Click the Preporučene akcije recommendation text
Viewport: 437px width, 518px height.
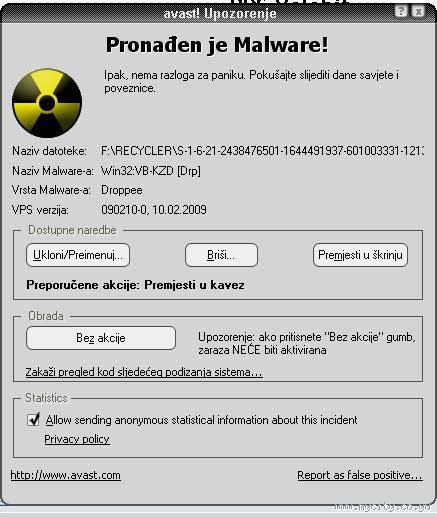(x=135, y=285)
